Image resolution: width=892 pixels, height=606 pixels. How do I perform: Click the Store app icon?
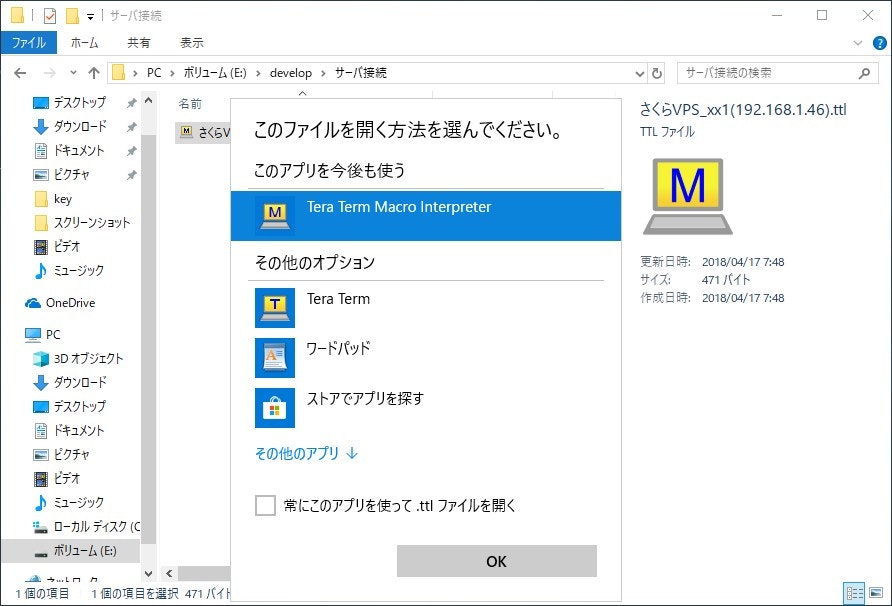tap(275, 408)
